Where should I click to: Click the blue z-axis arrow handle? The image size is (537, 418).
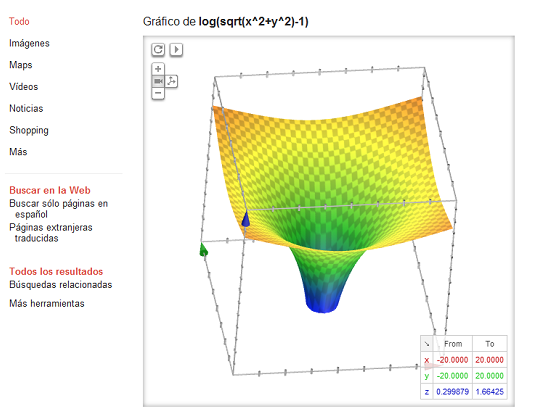click(246, 219)
